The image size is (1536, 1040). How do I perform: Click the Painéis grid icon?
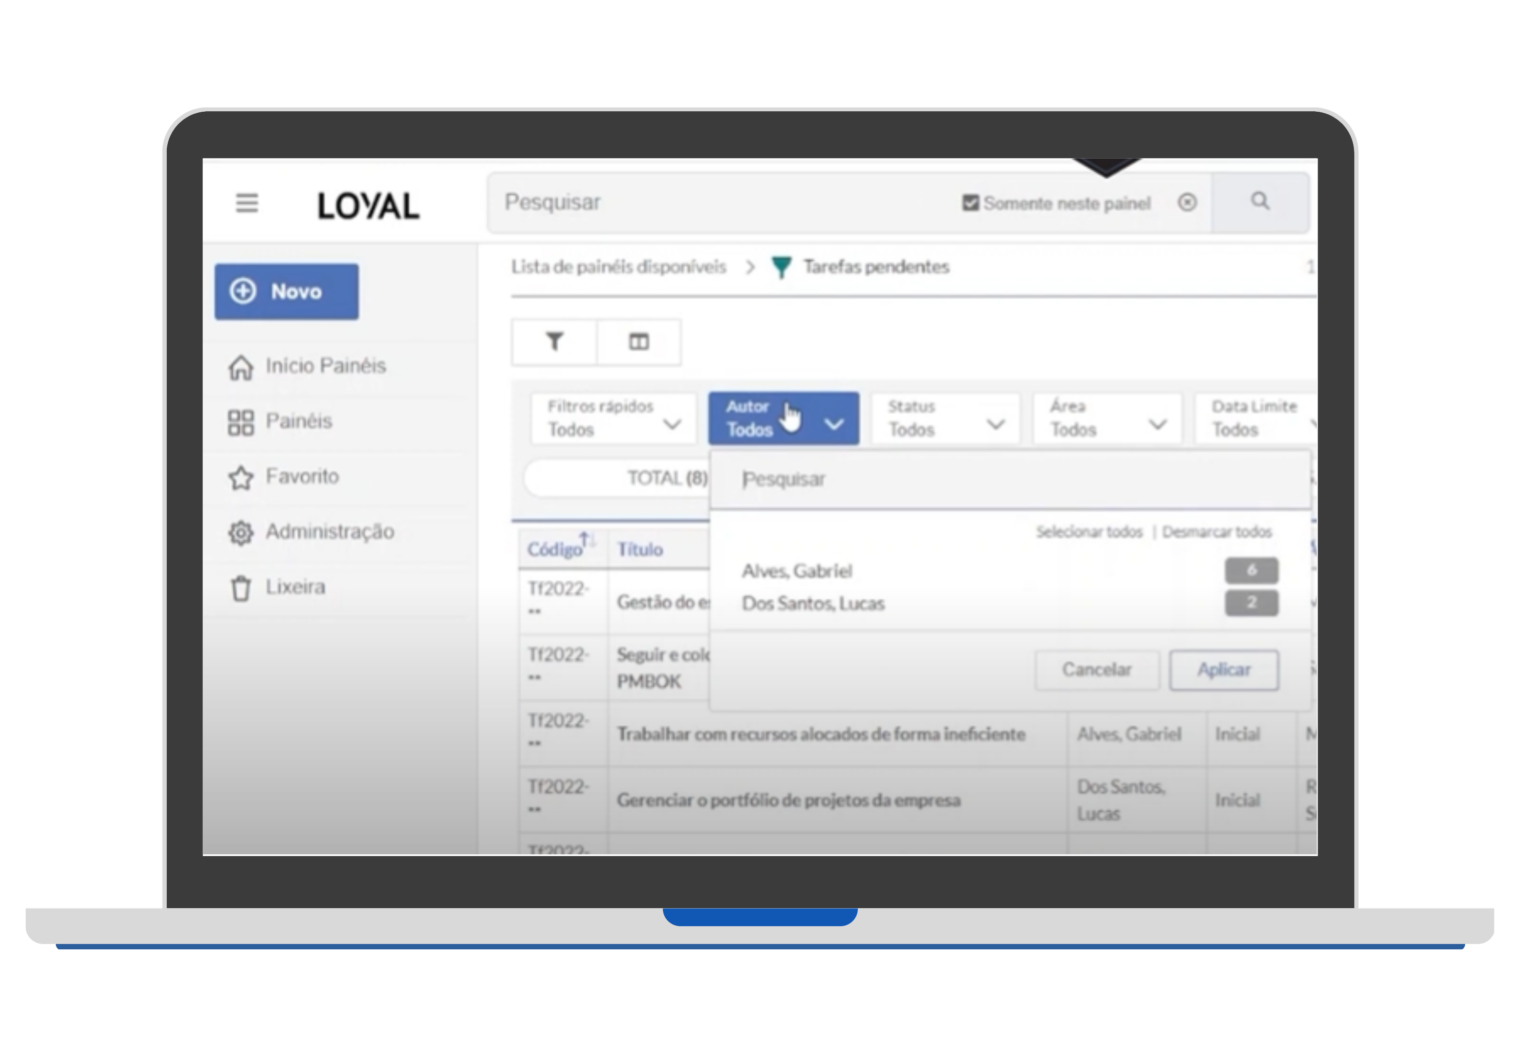(240, 422)
